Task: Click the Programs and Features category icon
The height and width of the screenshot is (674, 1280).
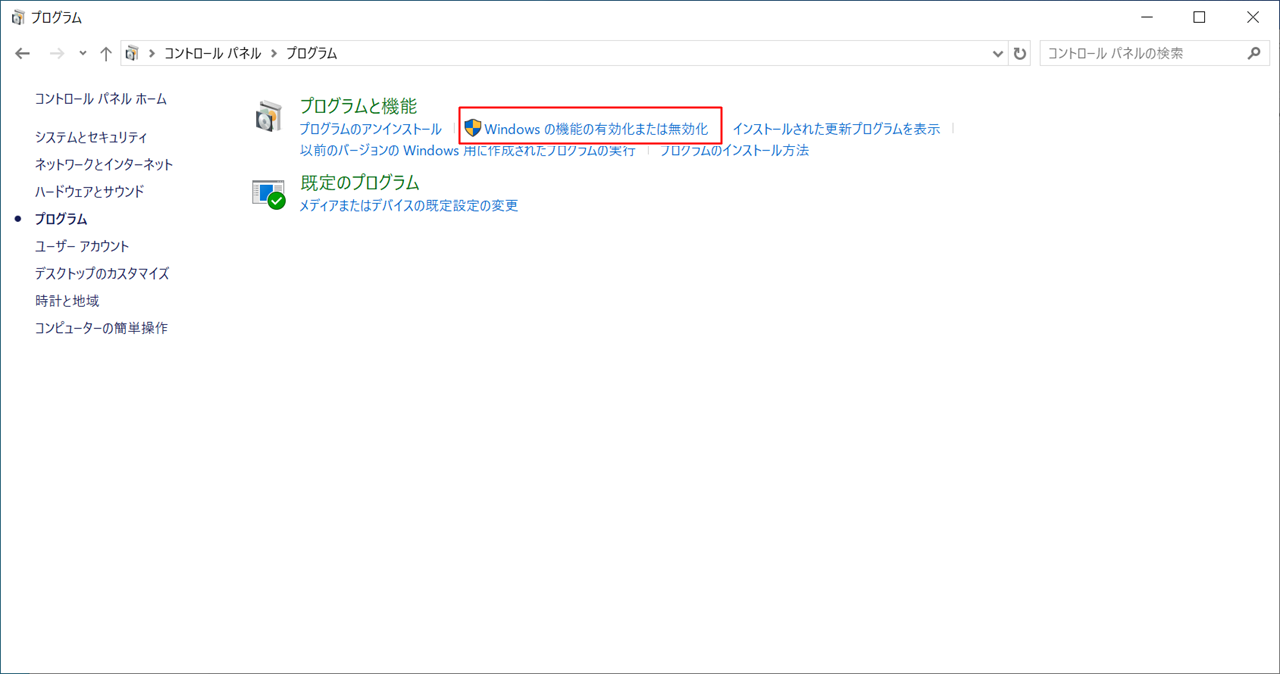Action: tap(267, 117)
